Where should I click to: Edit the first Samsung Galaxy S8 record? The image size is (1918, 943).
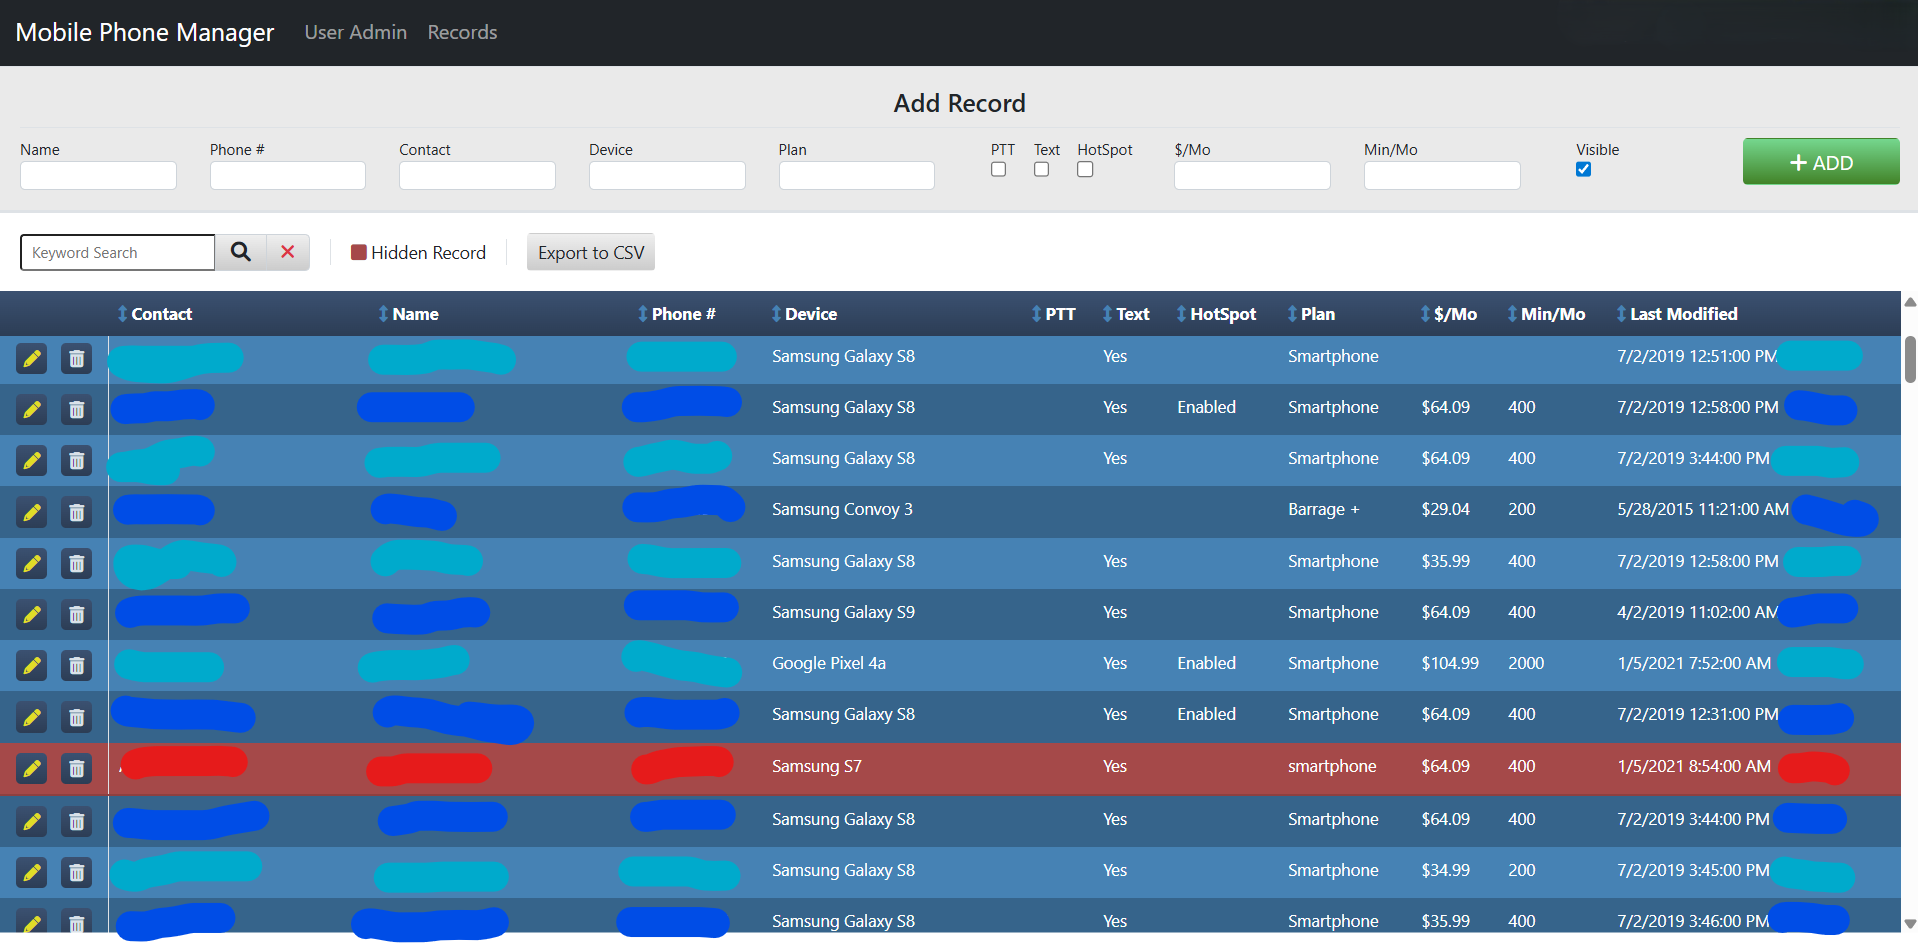31,358
